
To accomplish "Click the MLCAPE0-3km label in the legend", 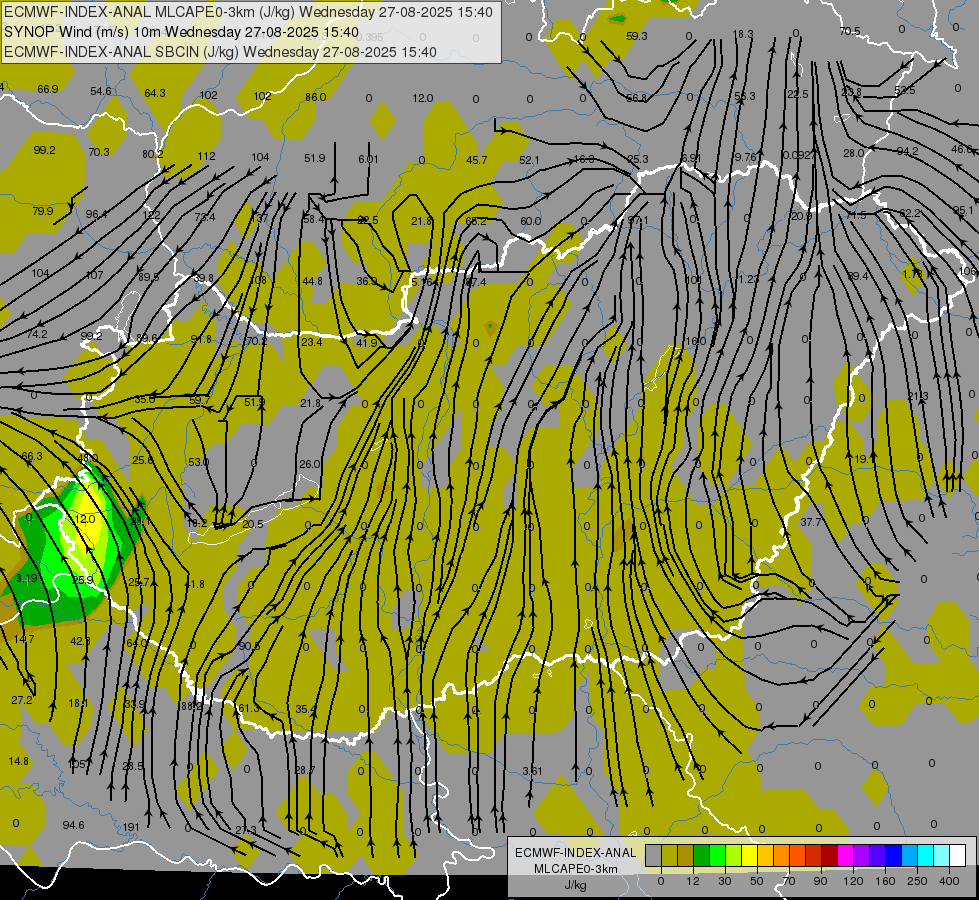I will 575,869.
